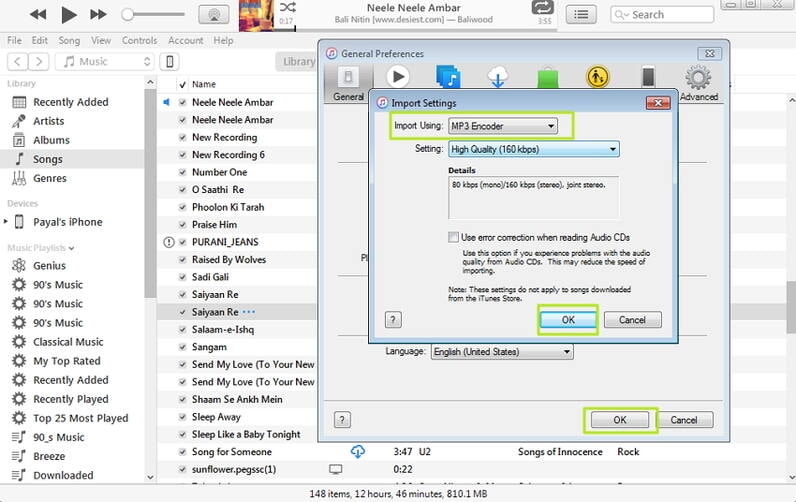Toggle the shuffle icon
The height and width of the screenshot is (502, 796).
pyautogui.click(x=287, y=7)
